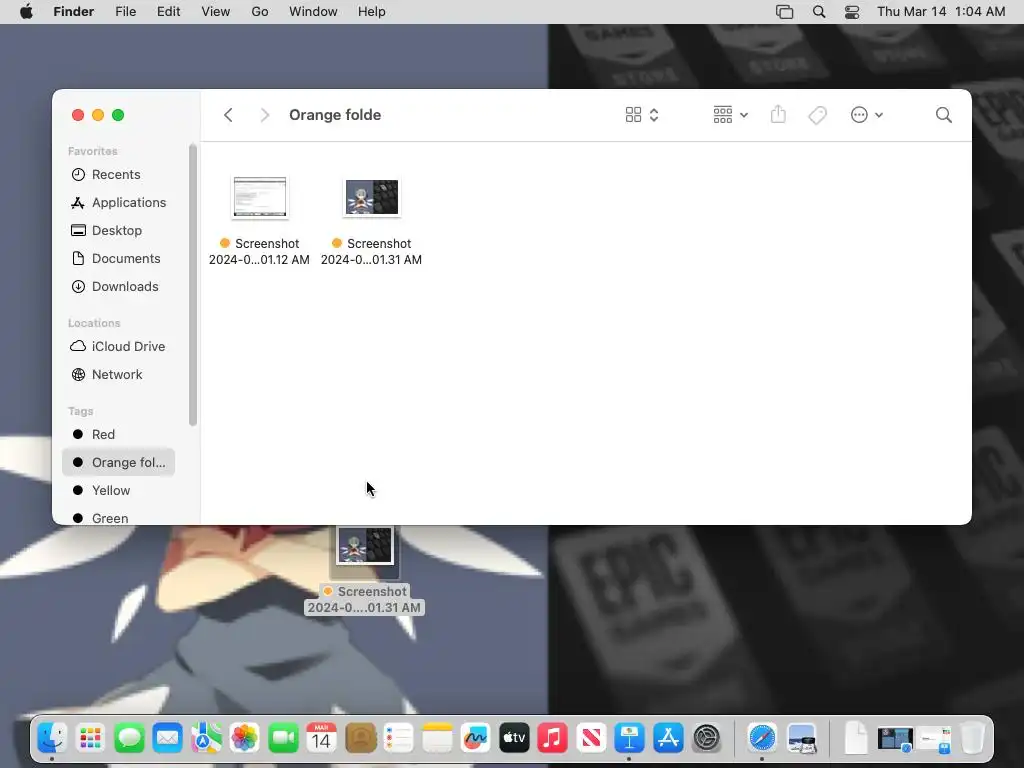Select the Yellow tag
This screenshot has height=768, width=1024.
[118, 490]
